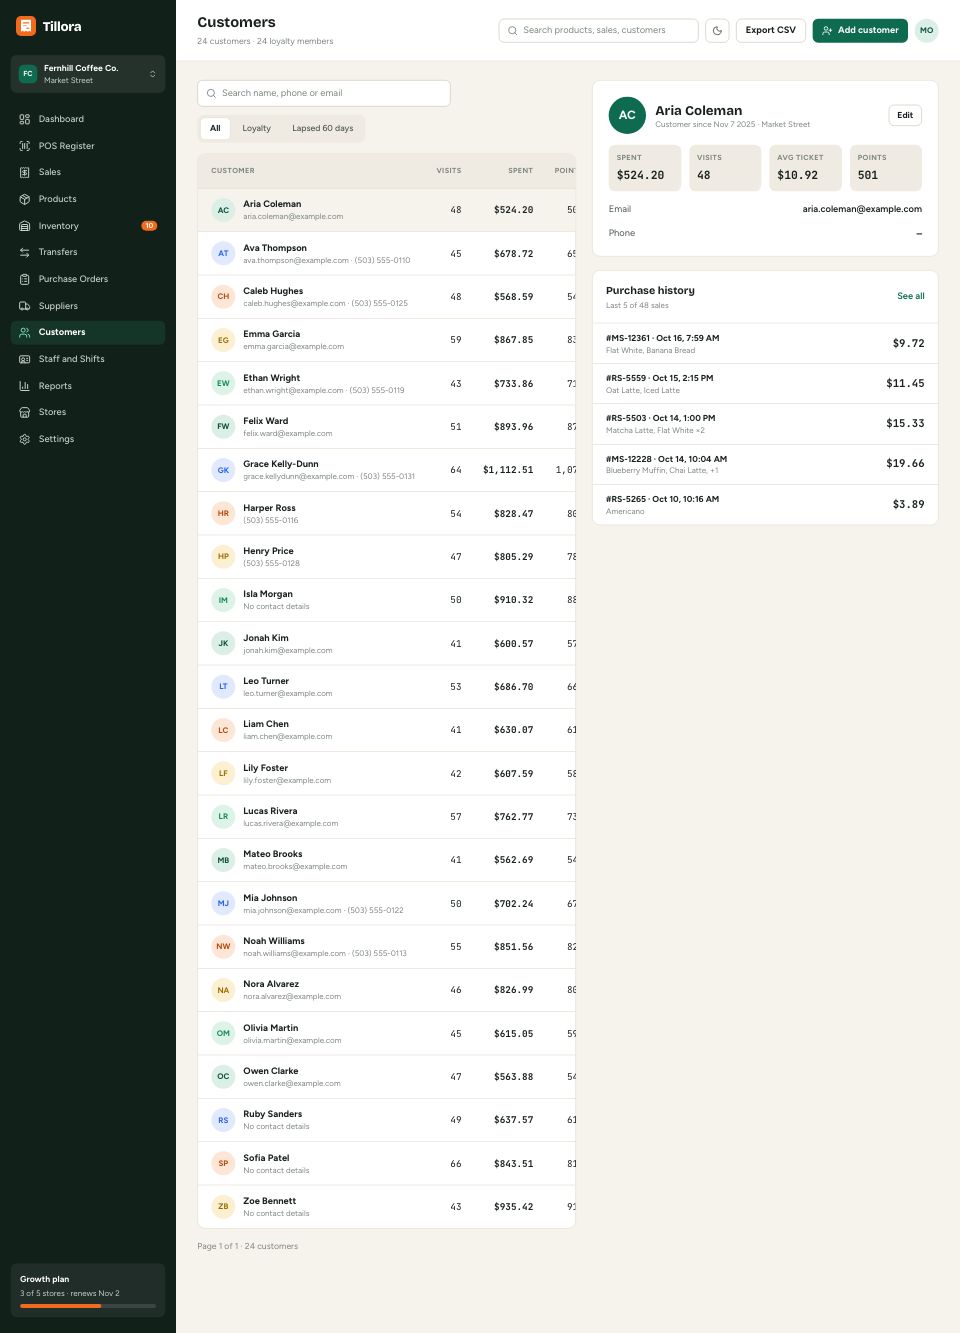
Task: Click the AT avatar for Ava Thompson
Action: (223, 253)
